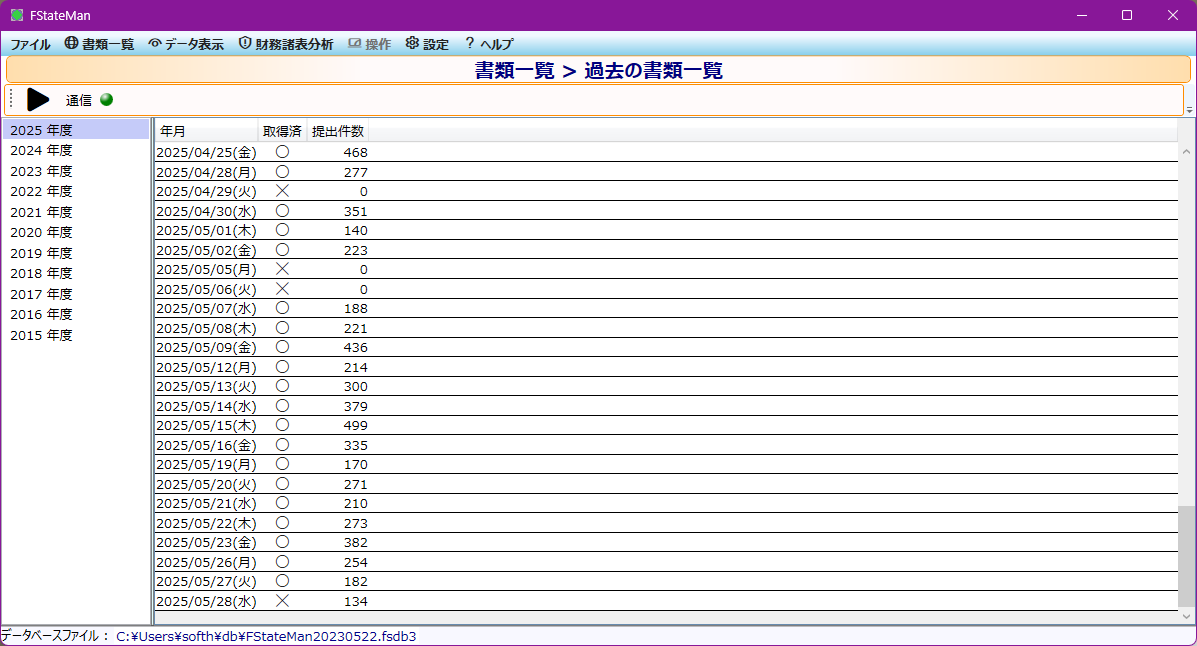The width and height of the screenshot is (1197, 646).
Task: Open the 設定 menu
Action: tap(428, 44)
